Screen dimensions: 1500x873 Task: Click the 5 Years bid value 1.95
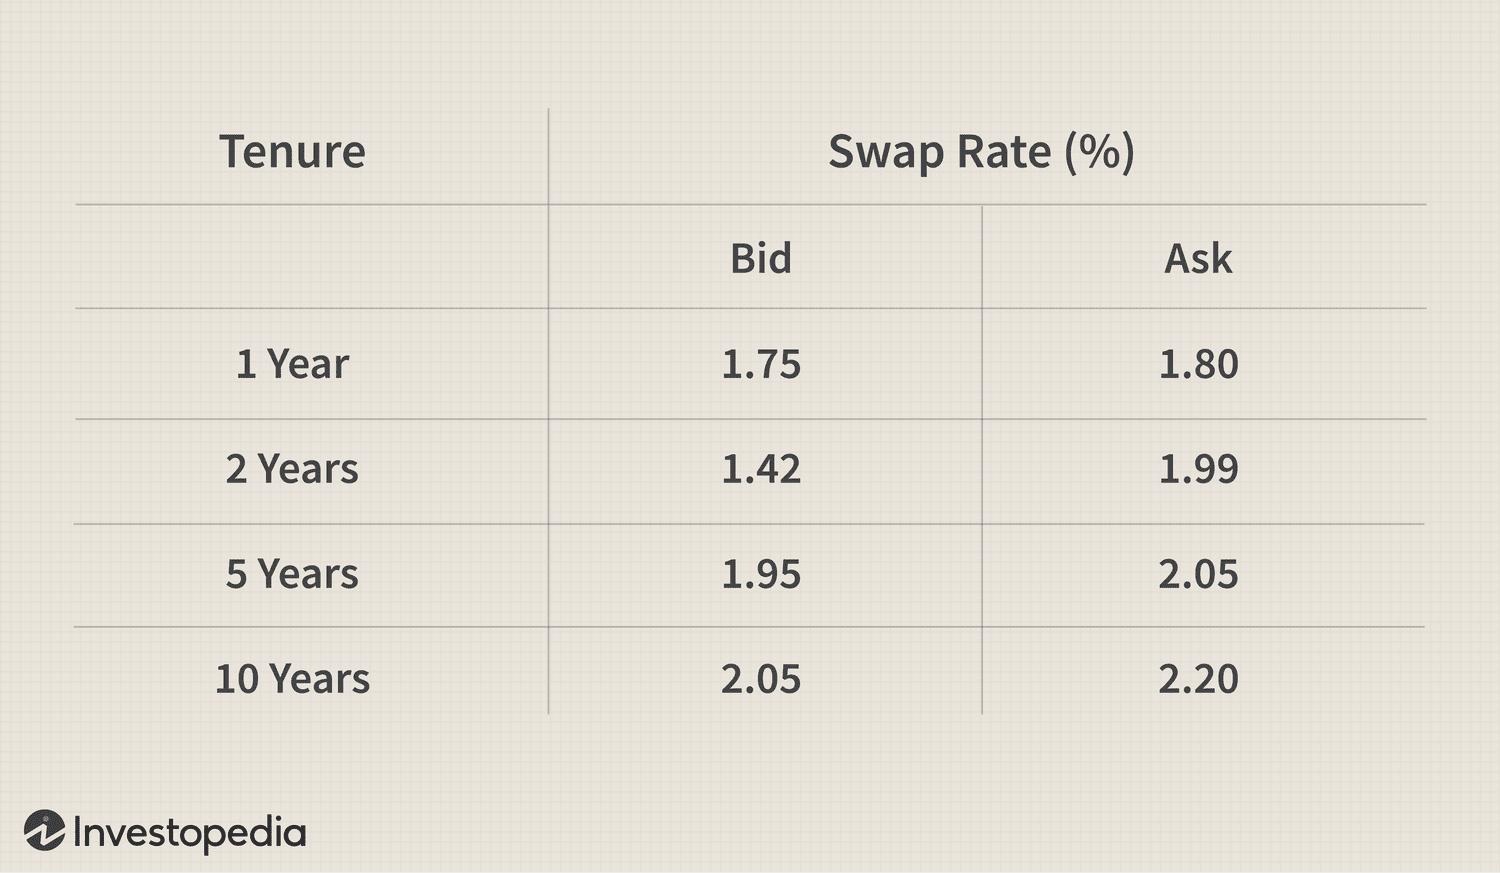761,574
